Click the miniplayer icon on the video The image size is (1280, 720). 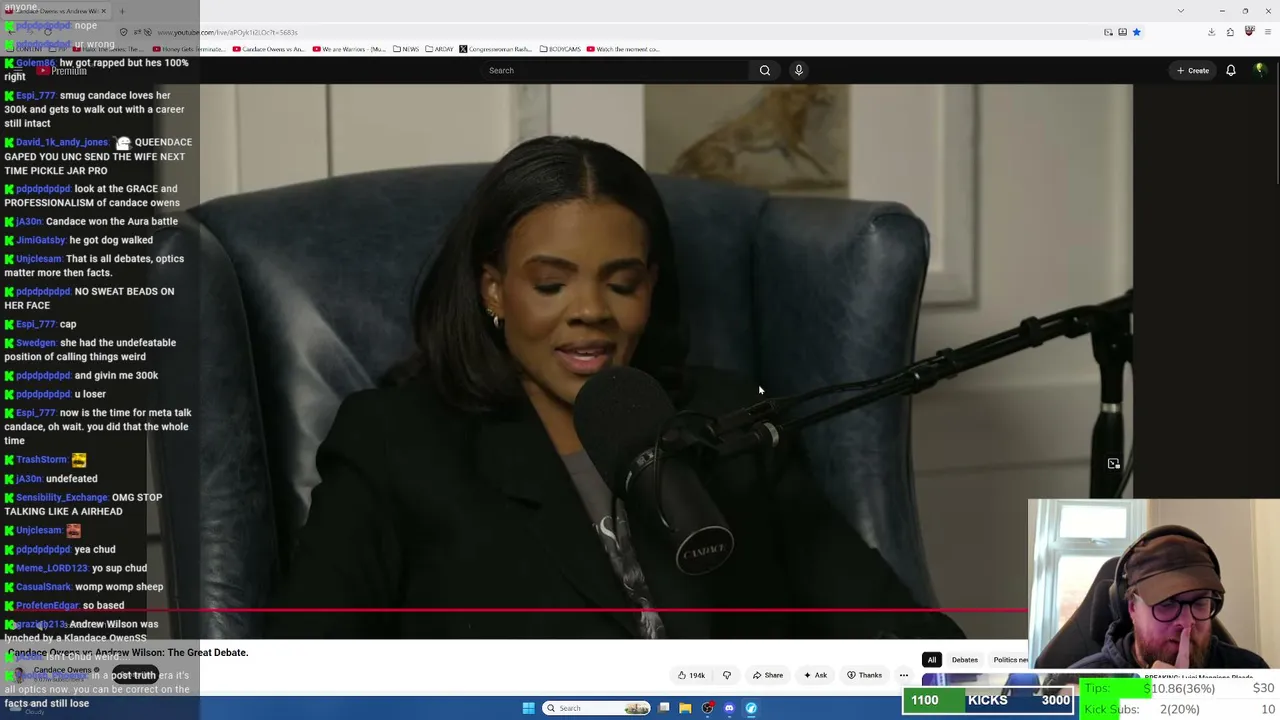1113,464
